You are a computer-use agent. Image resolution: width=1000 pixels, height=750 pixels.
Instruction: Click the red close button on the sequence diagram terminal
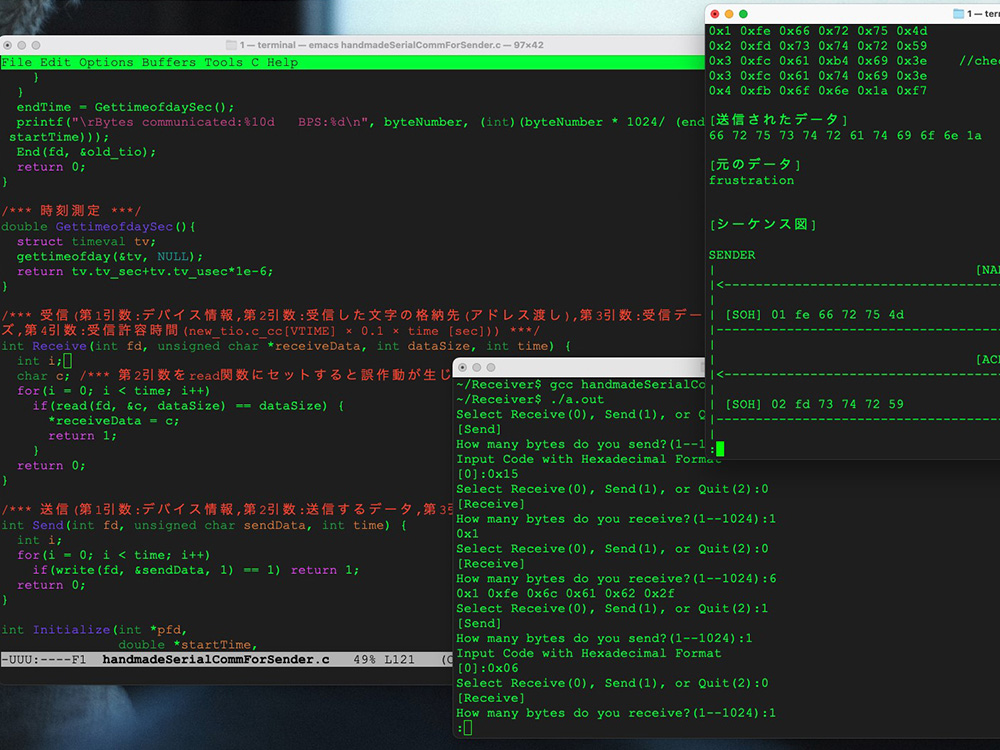point(714,13)
